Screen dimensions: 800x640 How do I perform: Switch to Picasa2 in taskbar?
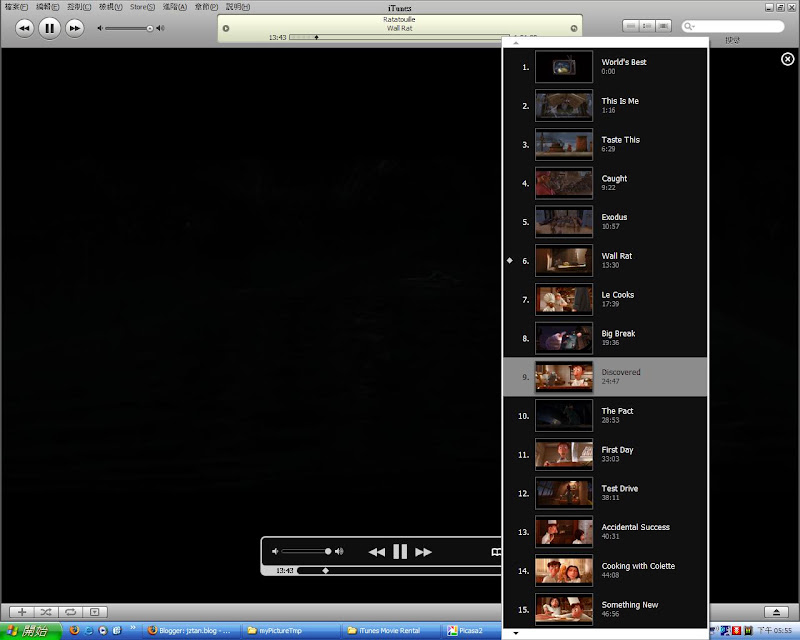click(x=472, y=631)
